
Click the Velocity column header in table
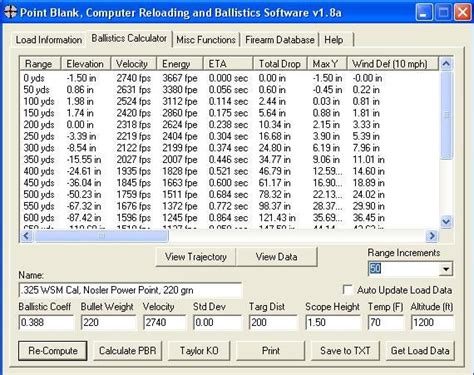(133, 64)
